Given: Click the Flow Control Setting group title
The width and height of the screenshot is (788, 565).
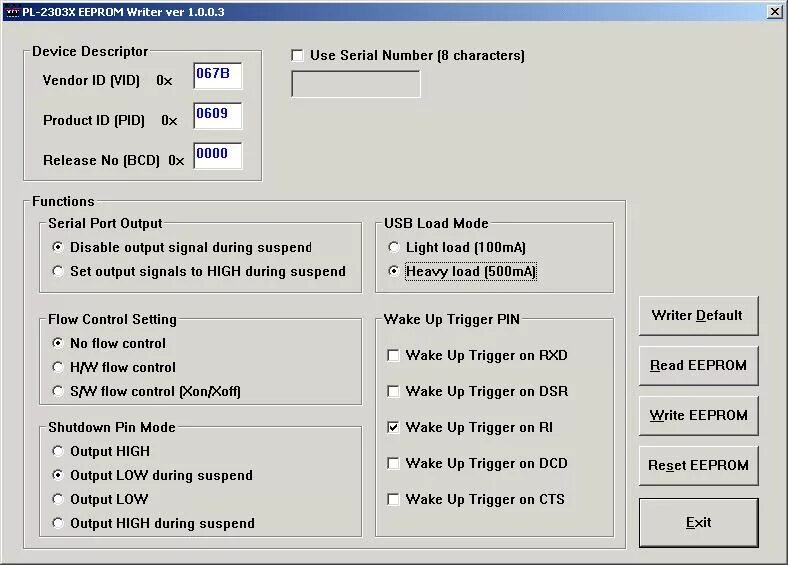Looking at the screenshot, I should pyautogui.click(x=112, y=320).
